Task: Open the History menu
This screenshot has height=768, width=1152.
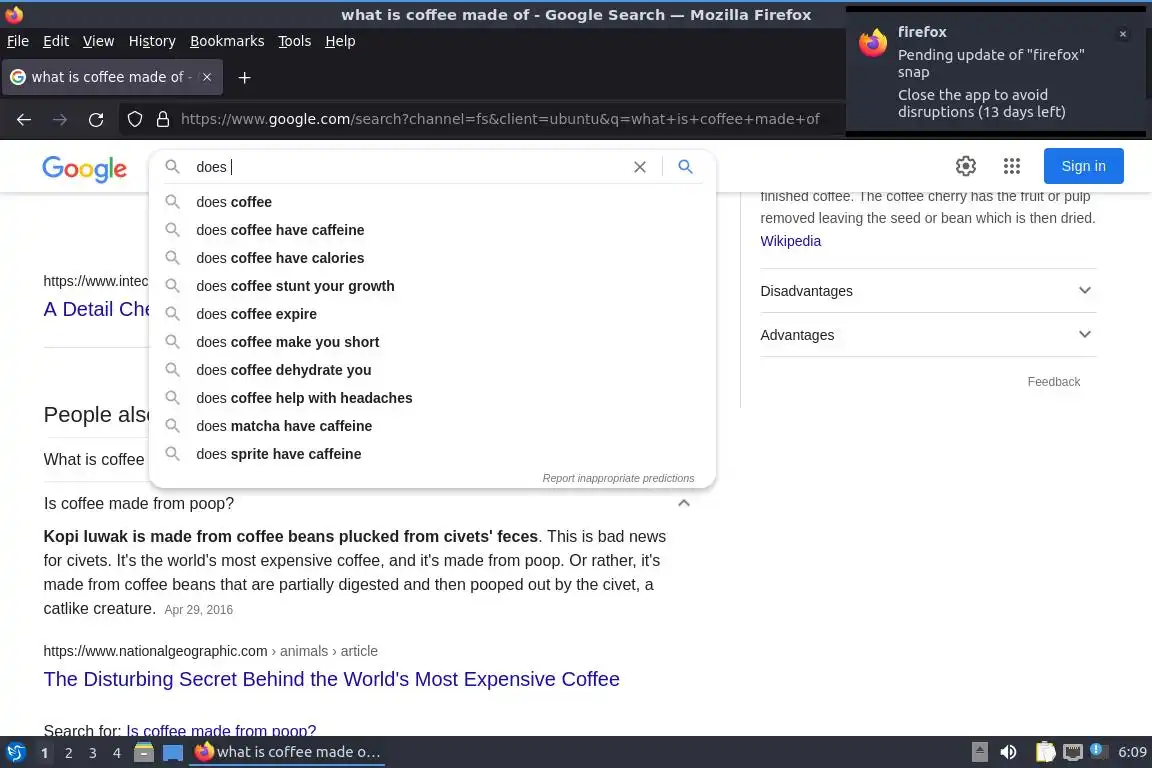Action: coord(152,41)
